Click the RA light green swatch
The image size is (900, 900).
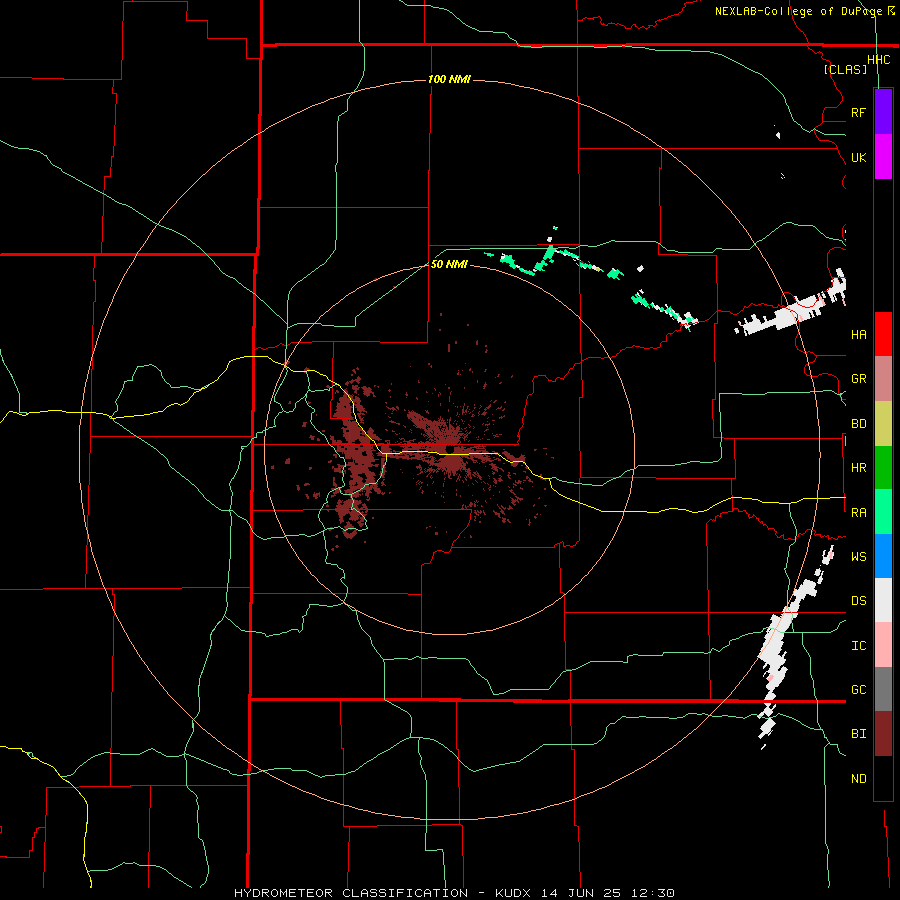tap(883, 512)
